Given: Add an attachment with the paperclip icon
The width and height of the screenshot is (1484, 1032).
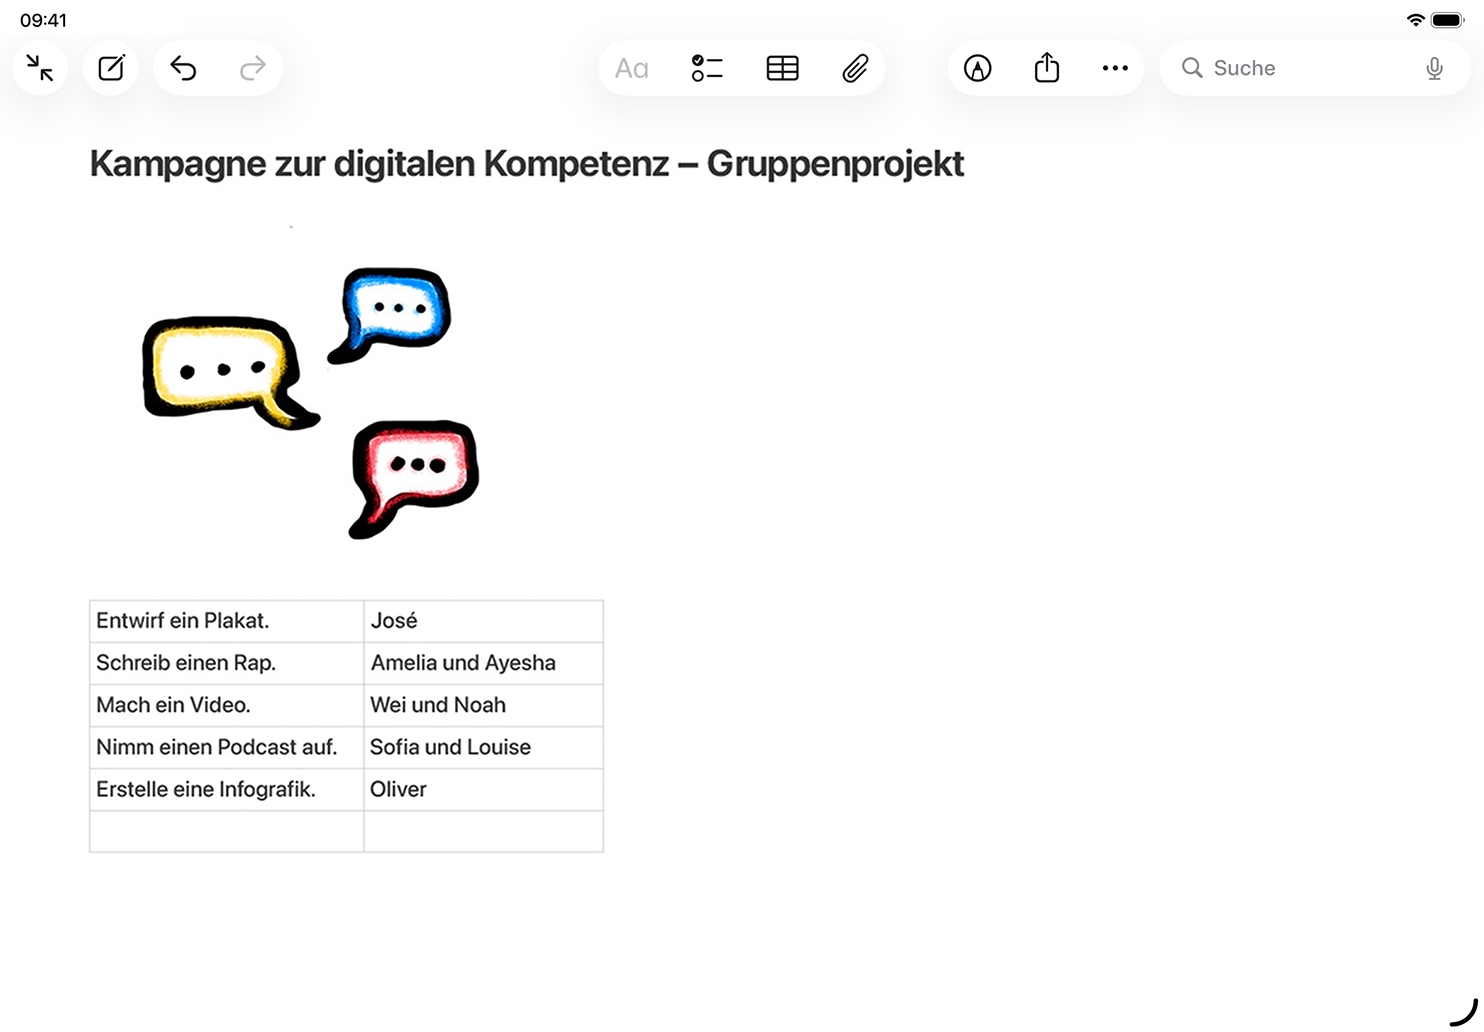Looking at the screenshot, I should (x=855, y=68).
